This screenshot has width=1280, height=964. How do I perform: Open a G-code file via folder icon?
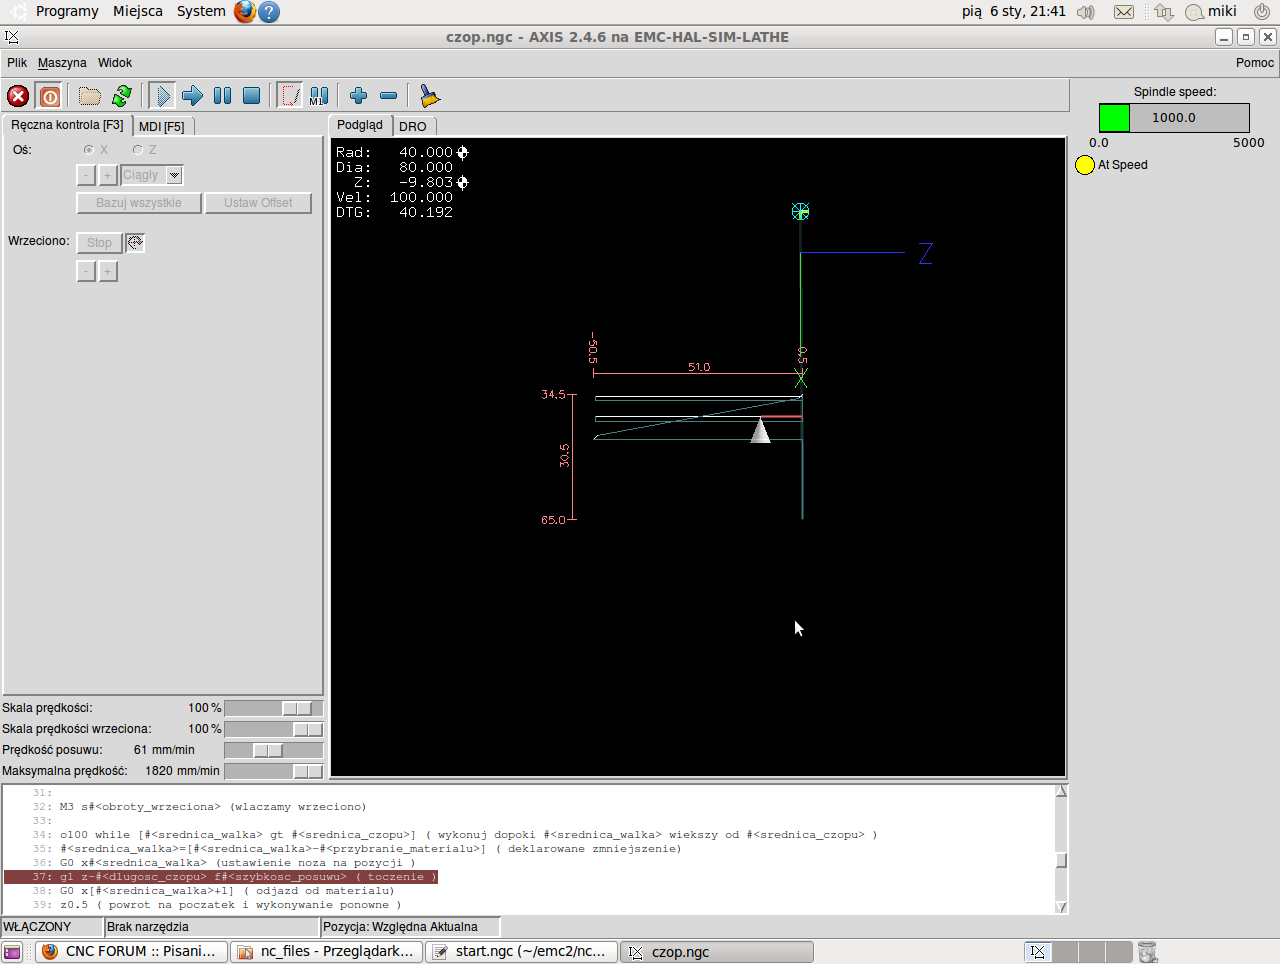tap(90, 96)
